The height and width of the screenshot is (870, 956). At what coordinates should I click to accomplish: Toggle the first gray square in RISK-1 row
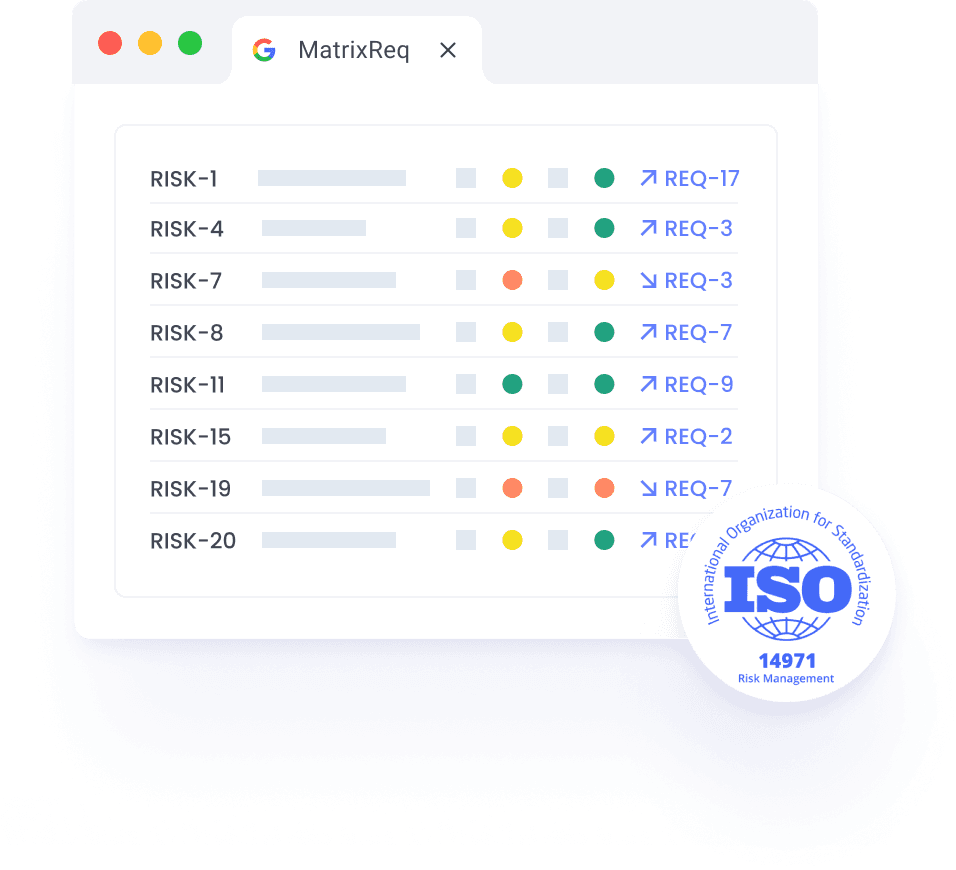pyautogui.click(x=466, y=178)
